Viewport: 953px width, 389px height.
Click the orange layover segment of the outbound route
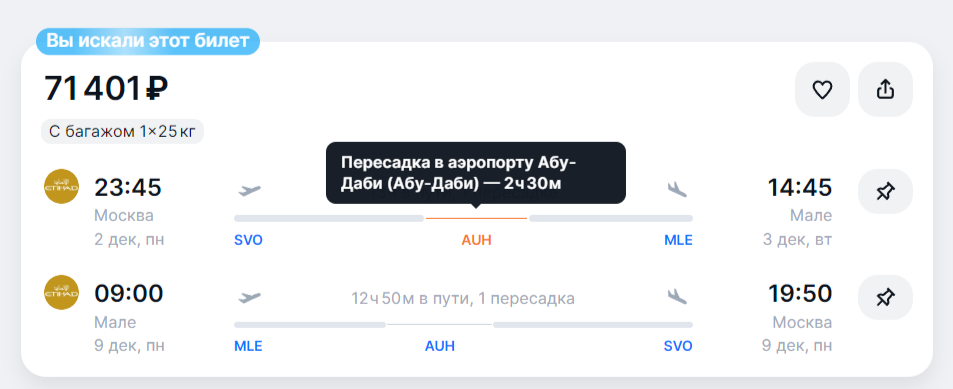tap(476, 218)
